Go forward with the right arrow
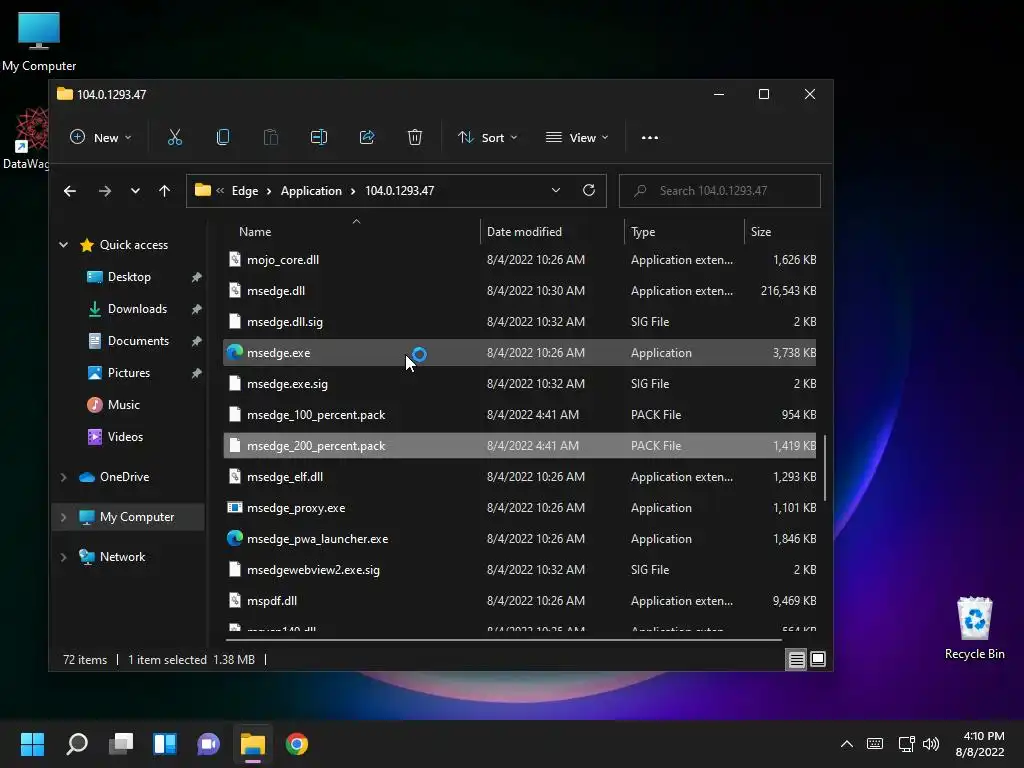The width and height of the screenshot is (1024, 768). click(104, 191)
